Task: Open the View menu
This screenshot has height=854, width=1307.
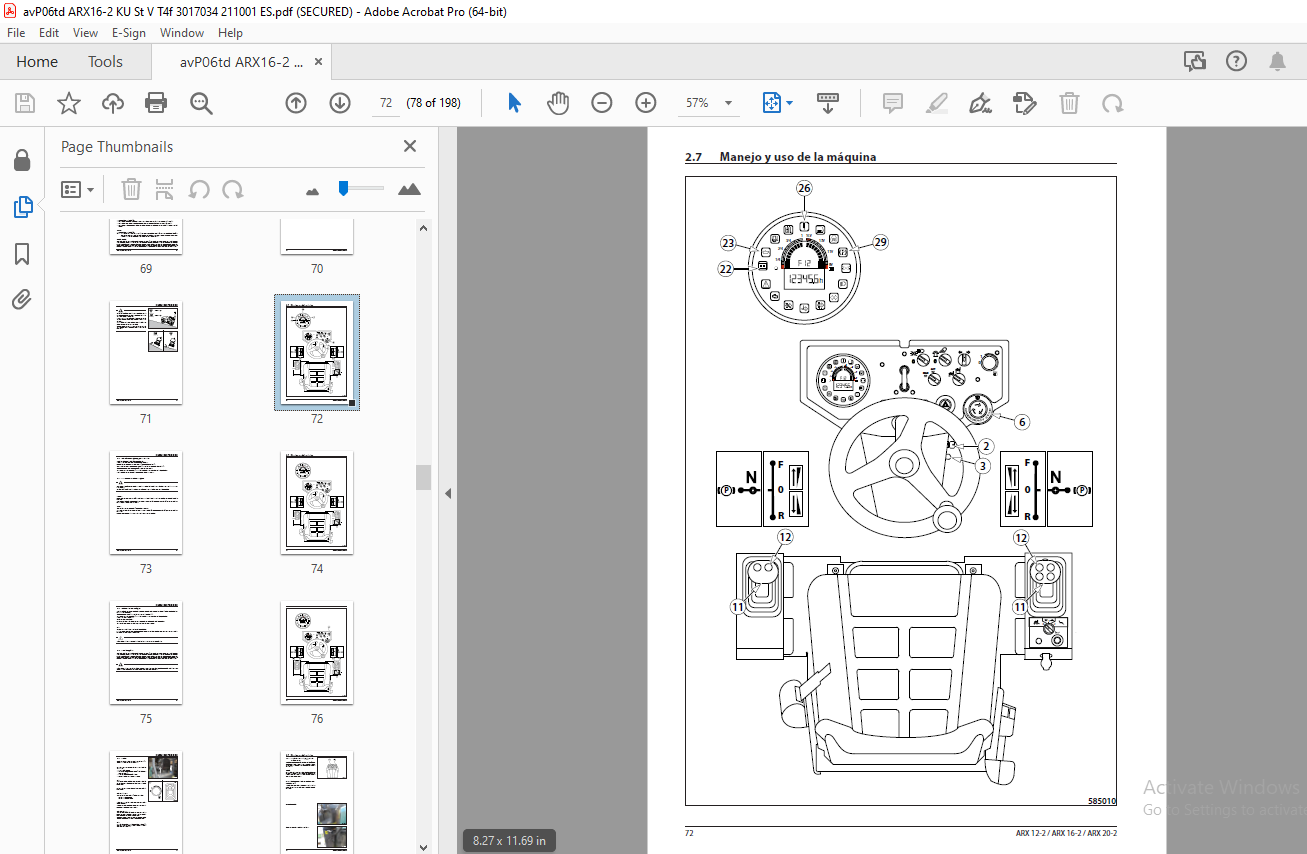Action: pyautogui.click(x=85, y=32)
